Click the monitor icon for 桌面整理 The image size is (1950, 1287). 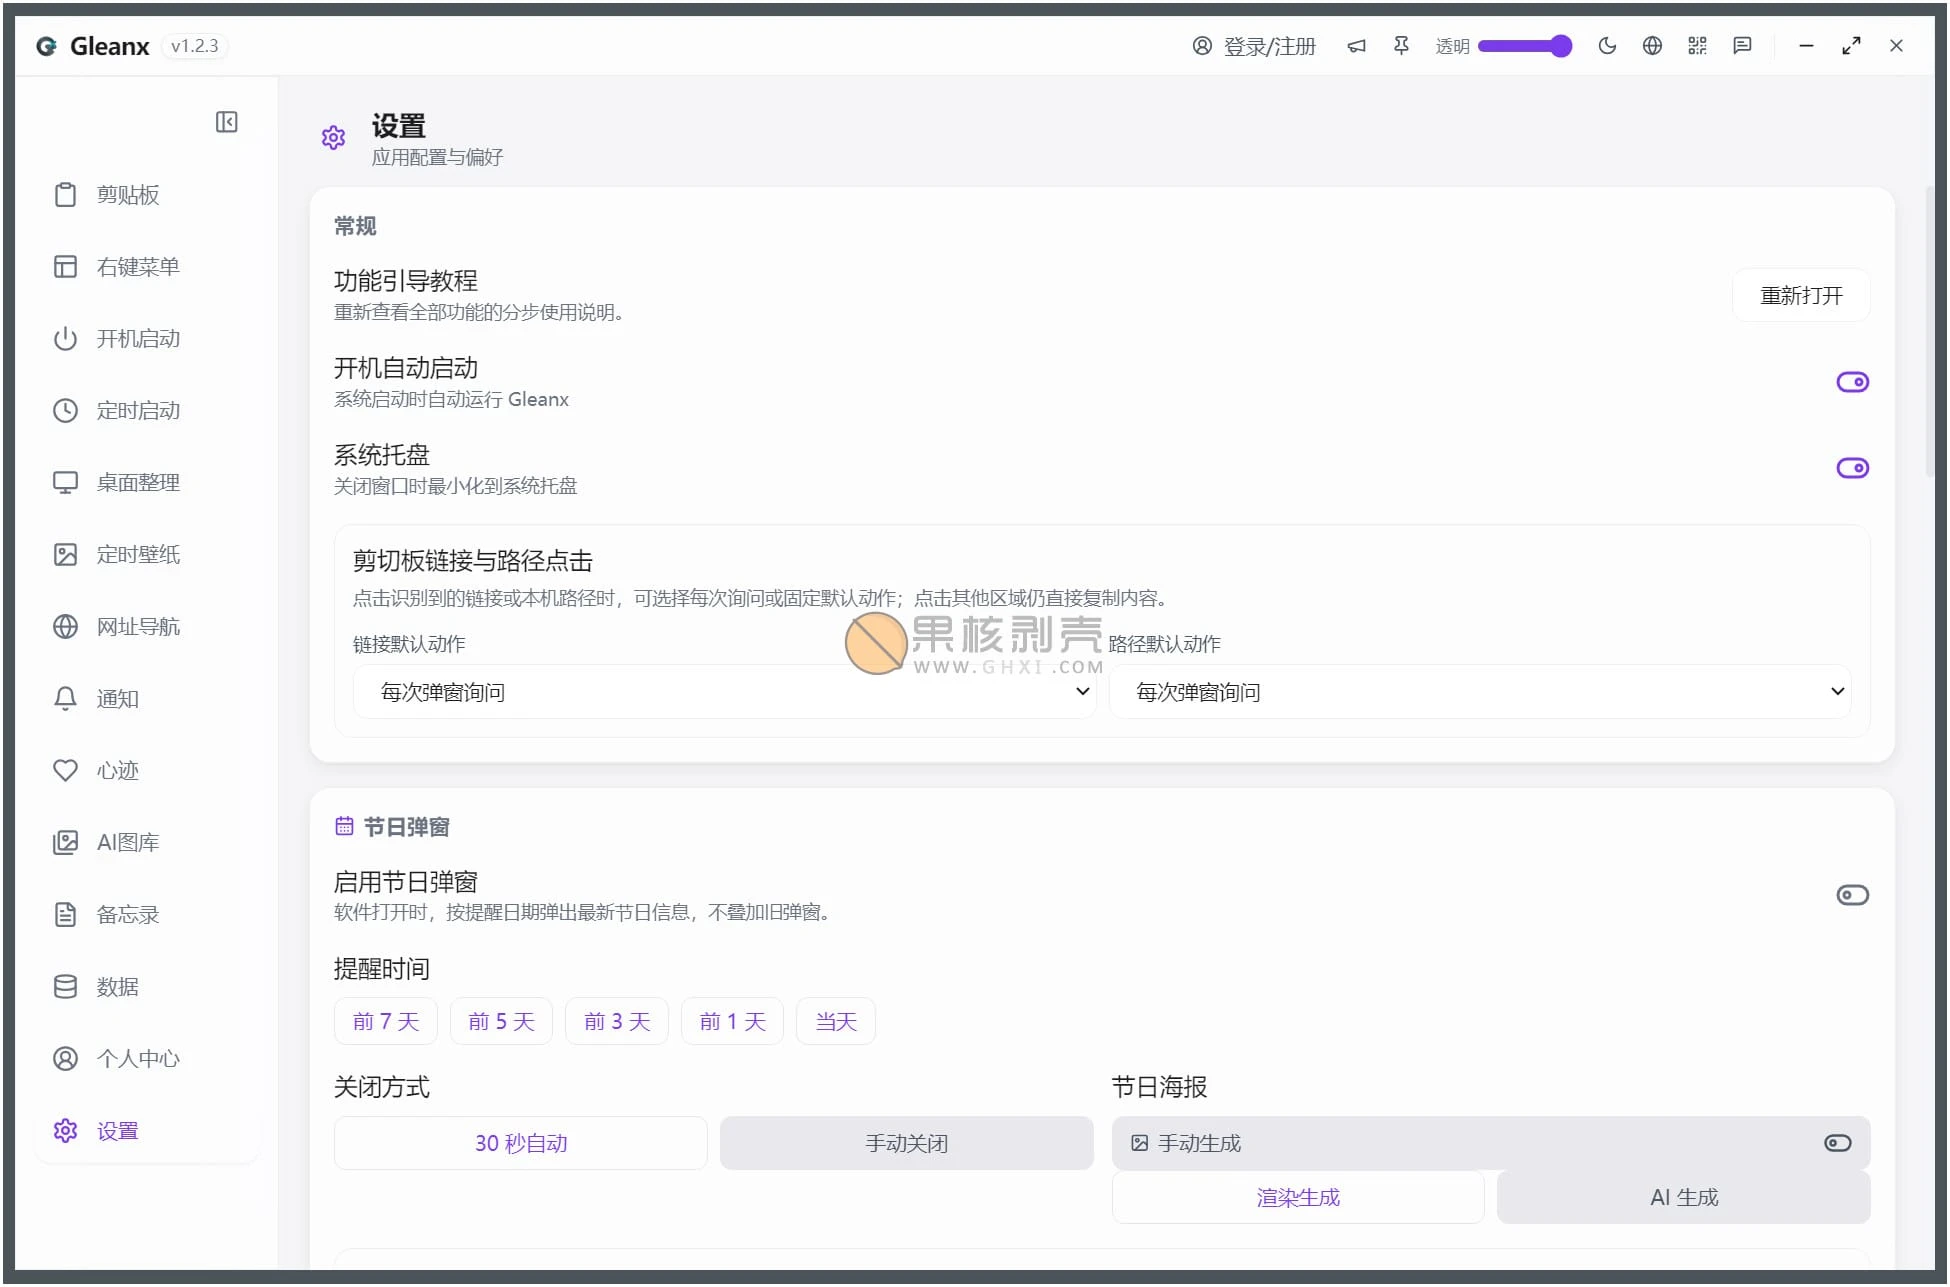point(65,483)
